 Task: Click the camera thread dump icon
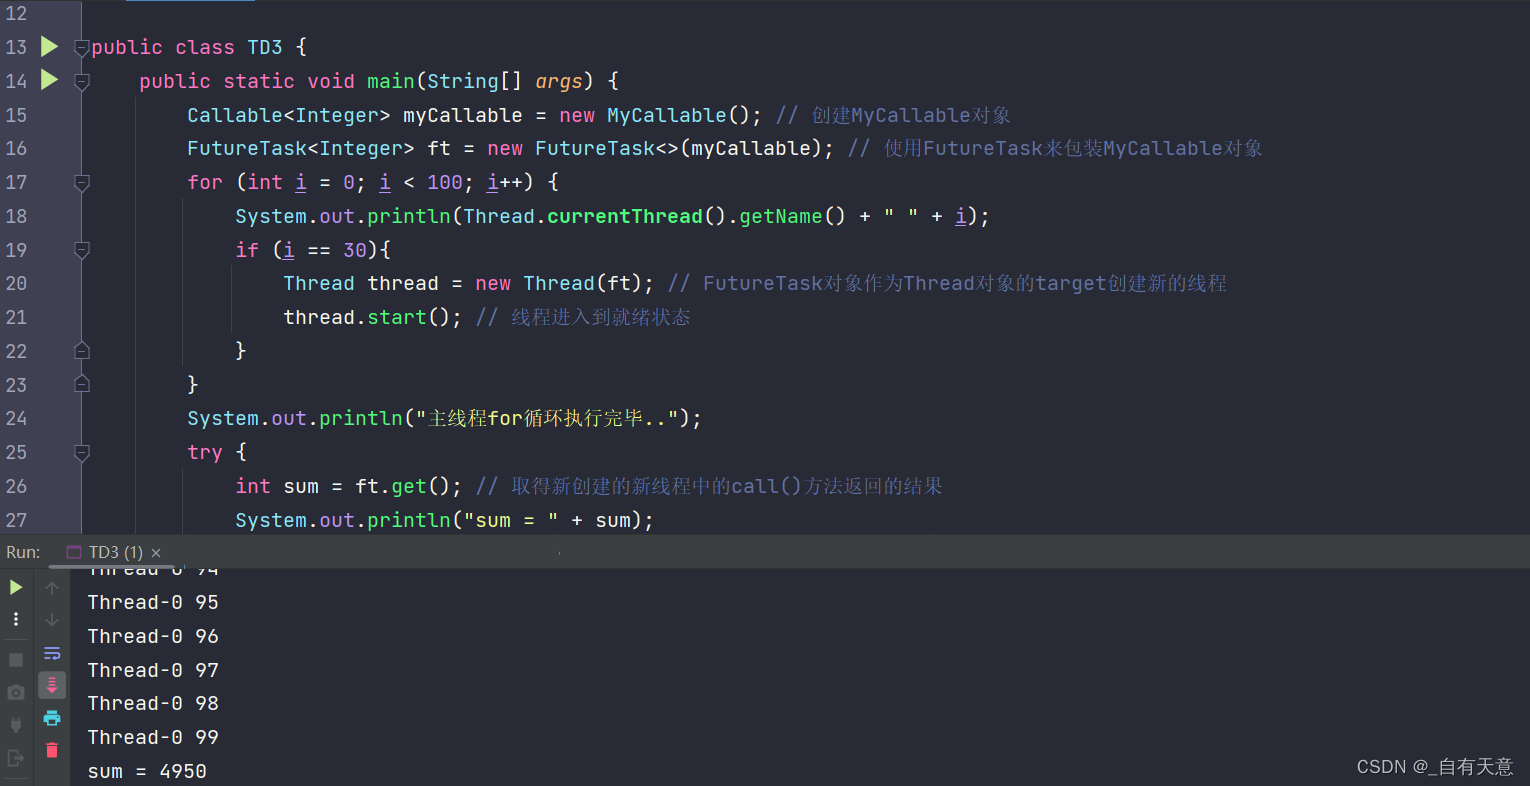tap(16, 692)
